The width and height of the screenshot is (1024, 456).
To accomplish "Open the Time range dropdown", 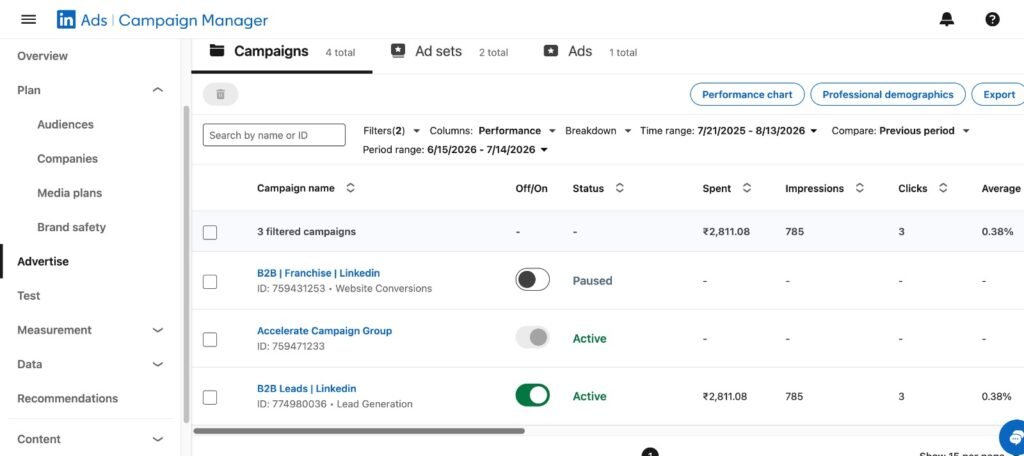I will pyautogui.click(x=728, y=131).
